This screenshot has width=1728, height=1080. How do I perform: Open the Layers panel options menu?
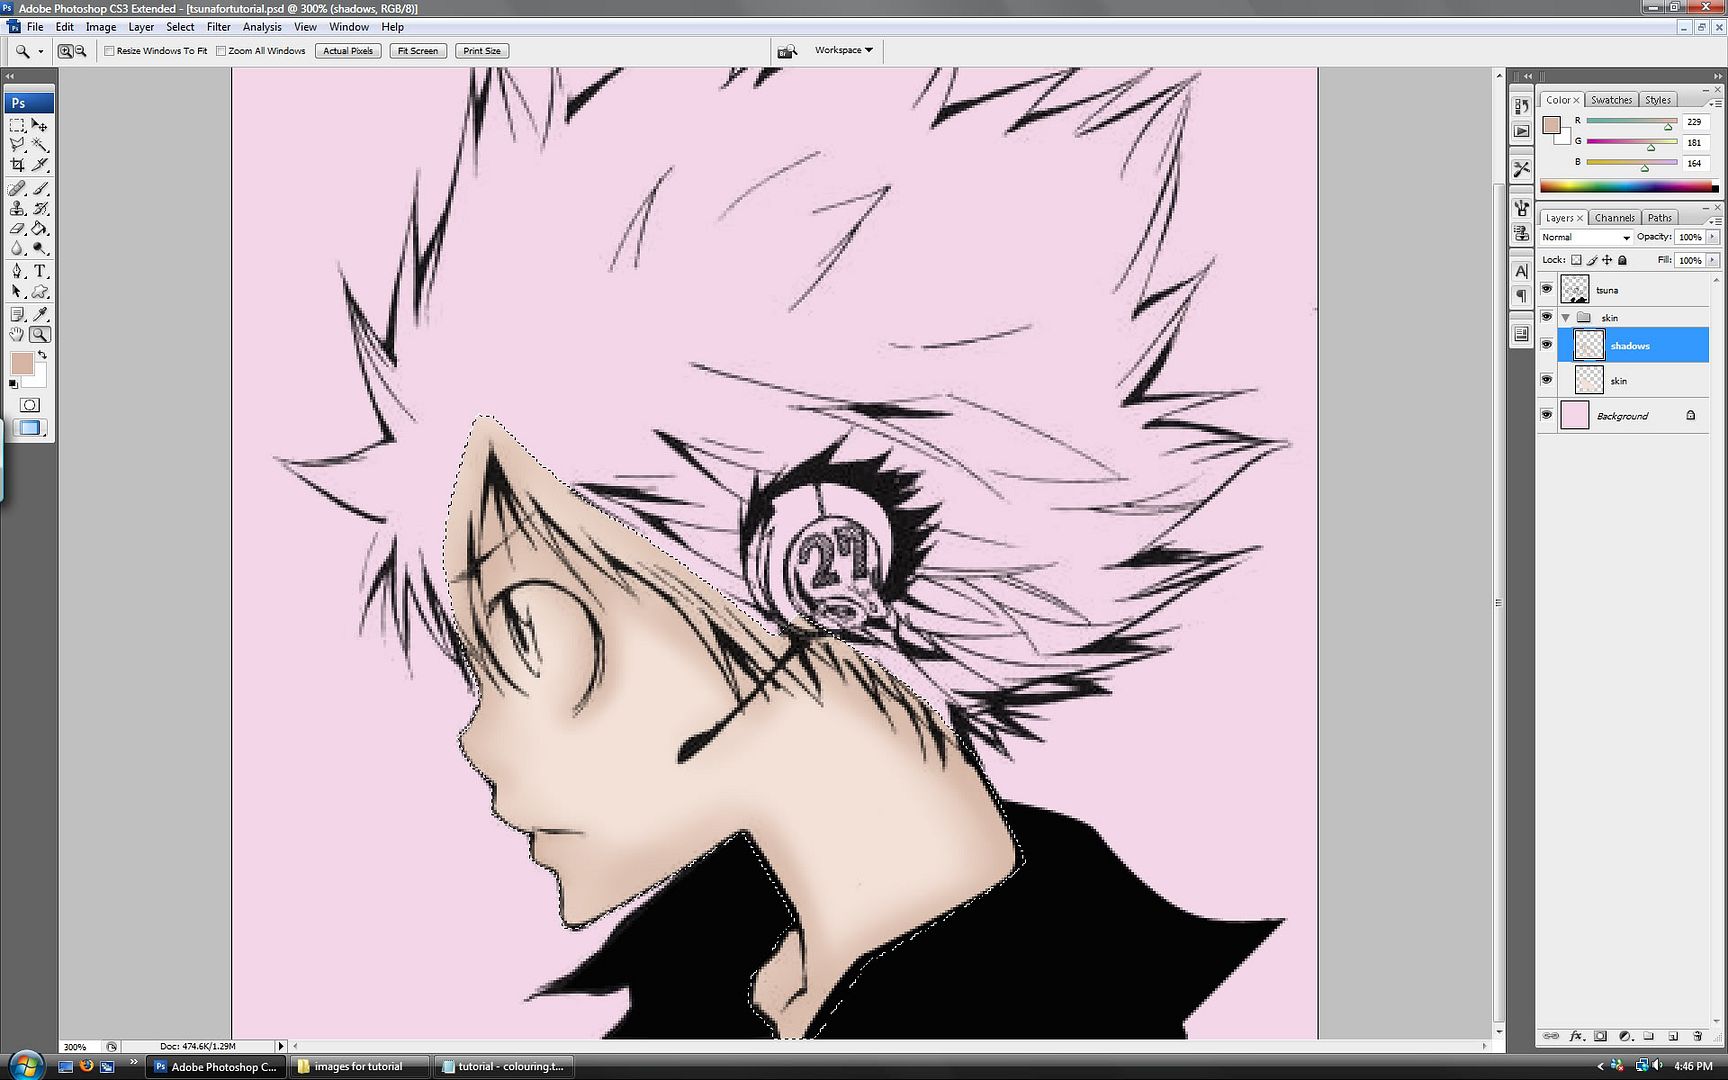coord(1714,221)
